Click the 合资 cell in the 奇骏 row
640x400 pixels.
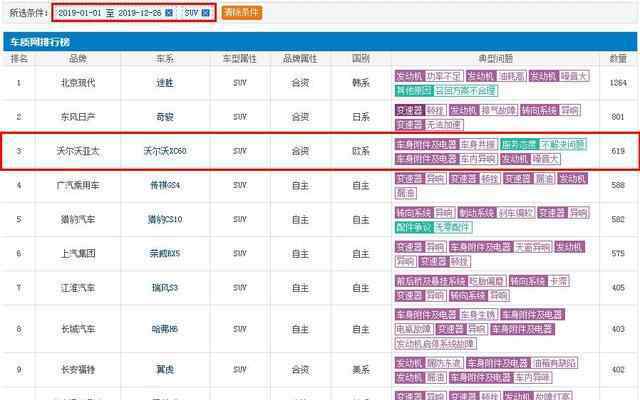tap(300, 117)
